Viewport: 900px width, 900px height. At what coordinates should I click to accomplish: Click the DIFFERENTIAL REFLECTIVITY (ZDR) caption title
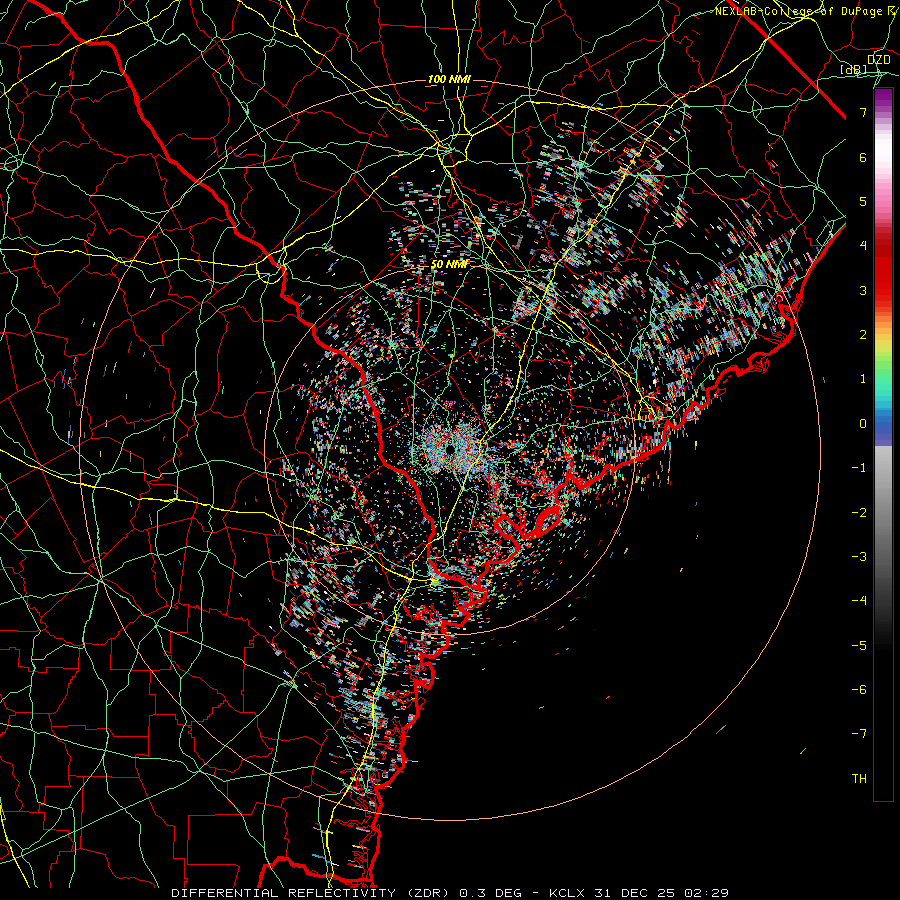click(x=311, y=893)
